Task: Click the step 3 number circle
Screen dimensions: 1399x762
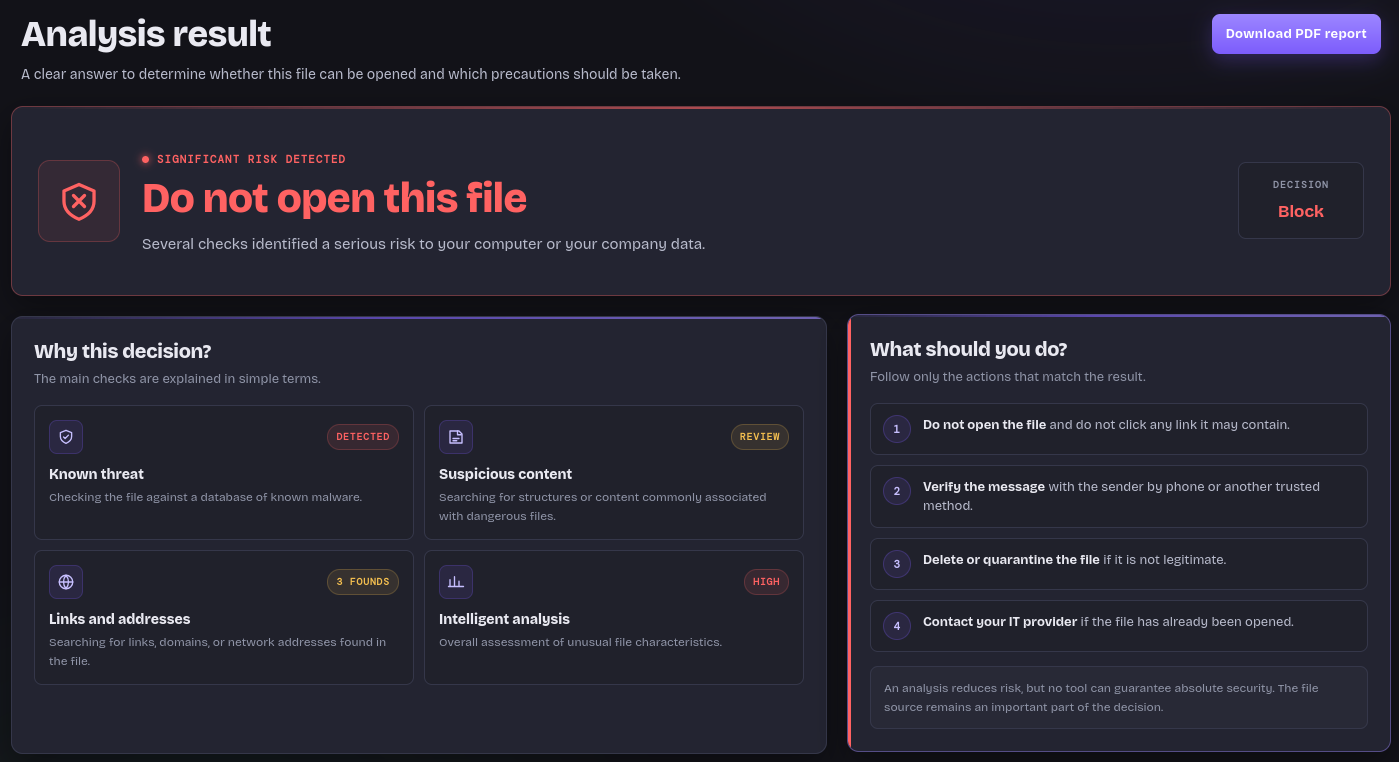Action: (897, 564)
